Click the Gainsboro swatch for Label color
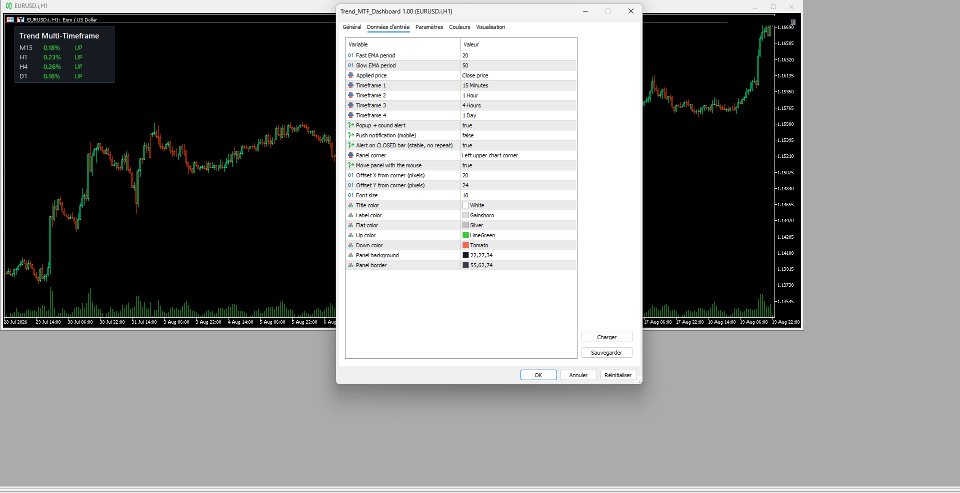This screenshot has width=960, height=493. point(465,216)
